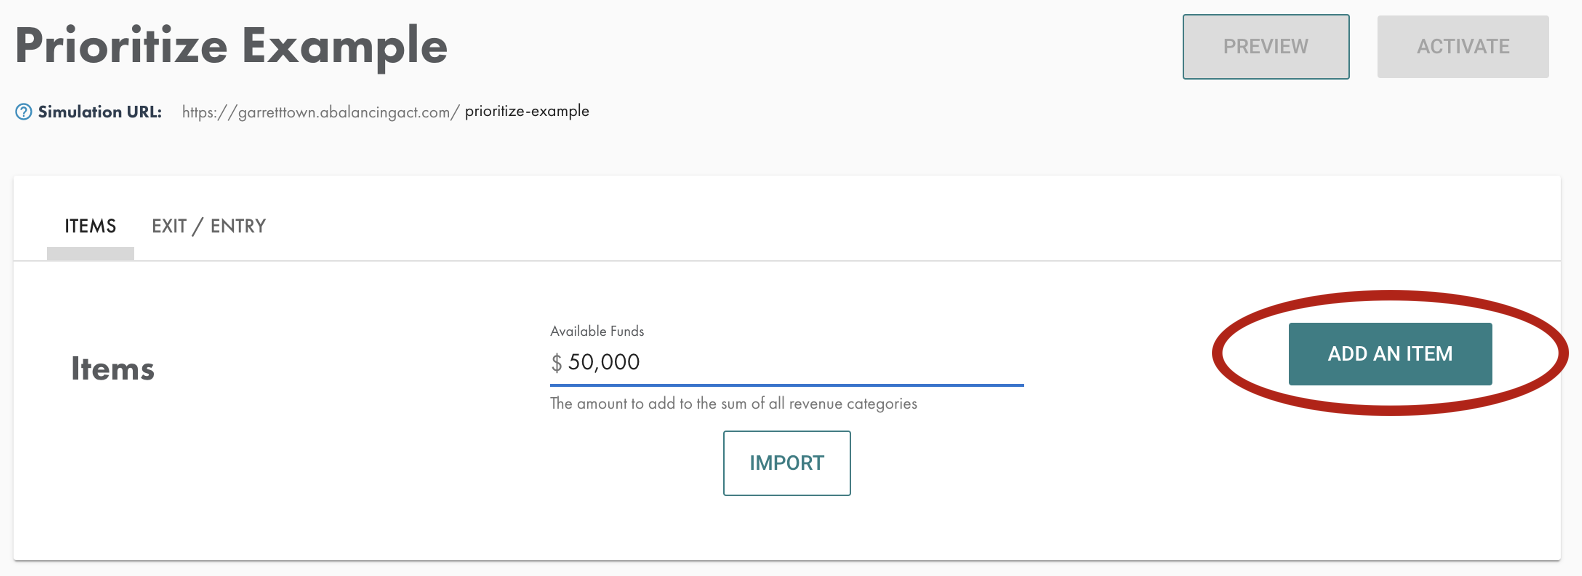1582x576 pixels.
Task: Click the Available Funds label
Action: [597, 331]
